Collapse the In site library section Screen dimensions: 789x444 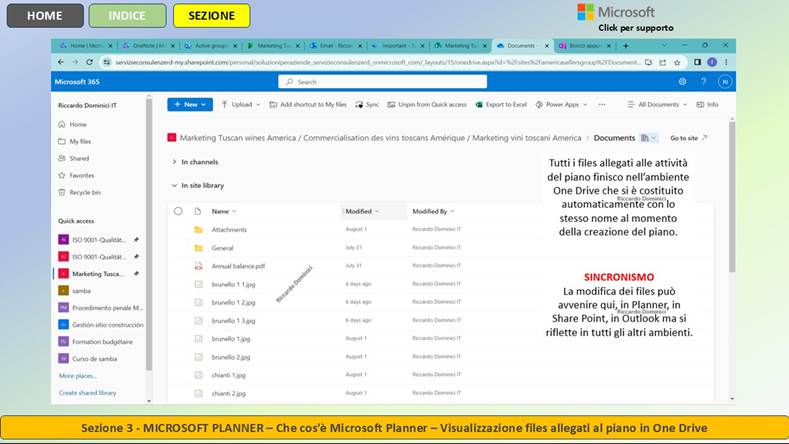coord(198,186)
